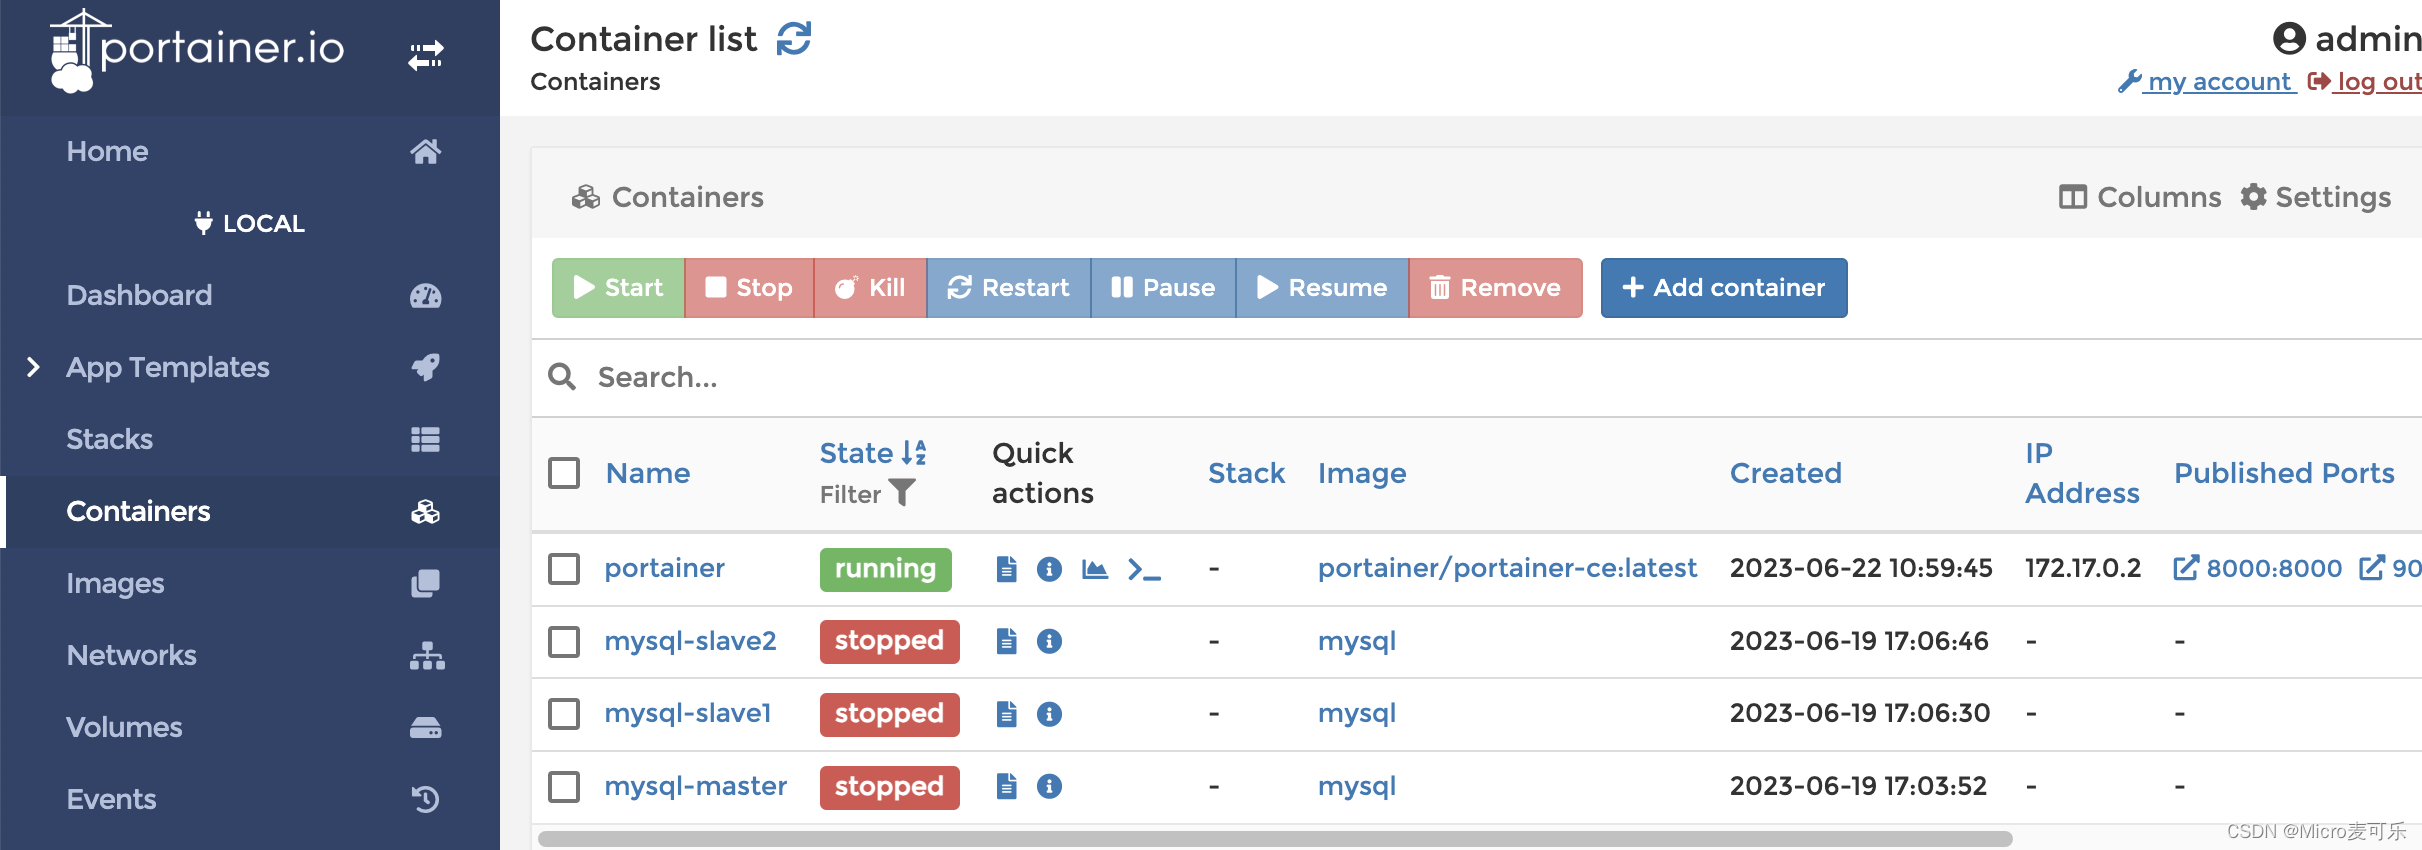Open the Images menu item
2422x850 pixels.
point(250,583)
